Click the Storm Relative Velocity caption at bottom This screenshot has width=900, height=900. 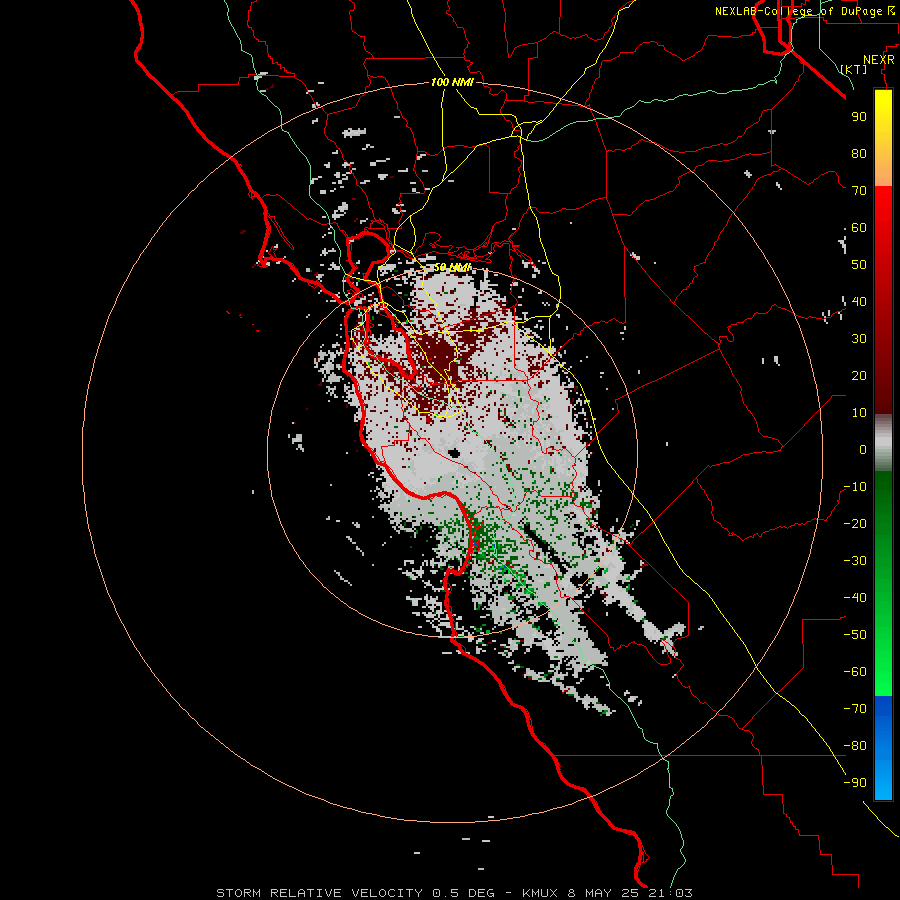tap(454, 893)
